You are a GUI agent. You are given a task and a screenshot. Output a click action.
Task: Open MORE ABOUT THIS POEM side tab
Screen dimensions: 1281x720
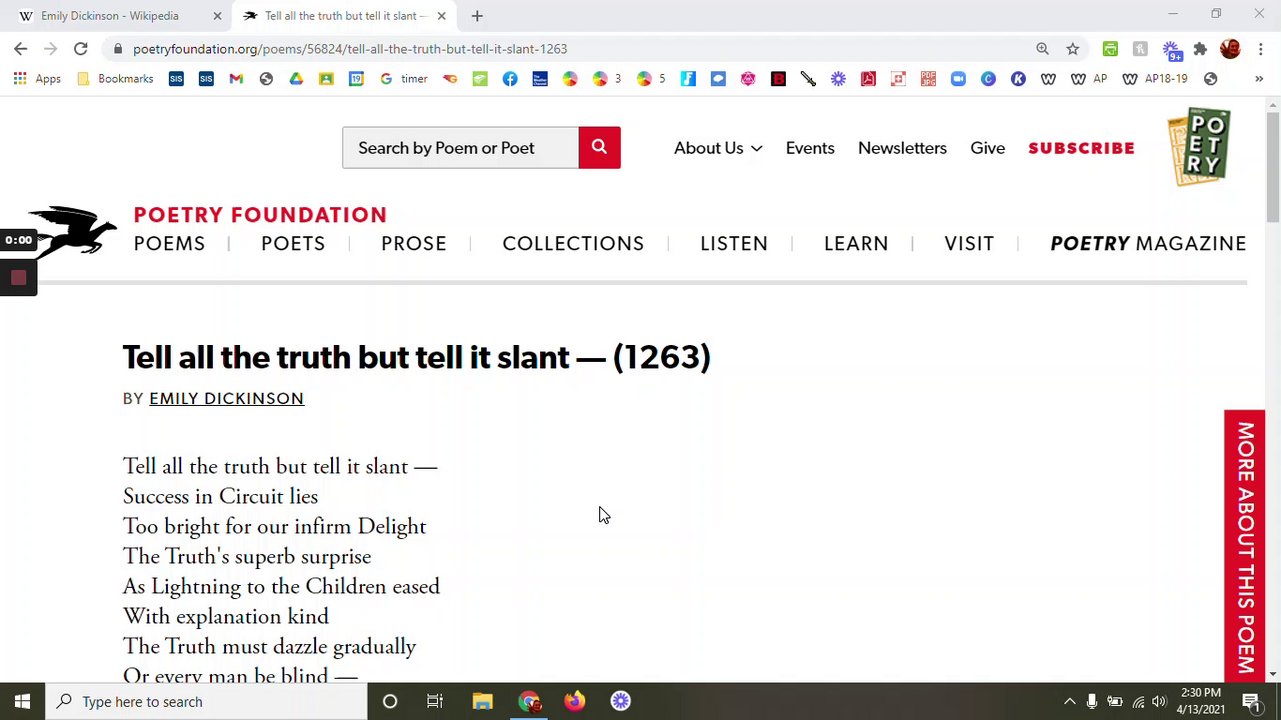tap(1244, 546)
